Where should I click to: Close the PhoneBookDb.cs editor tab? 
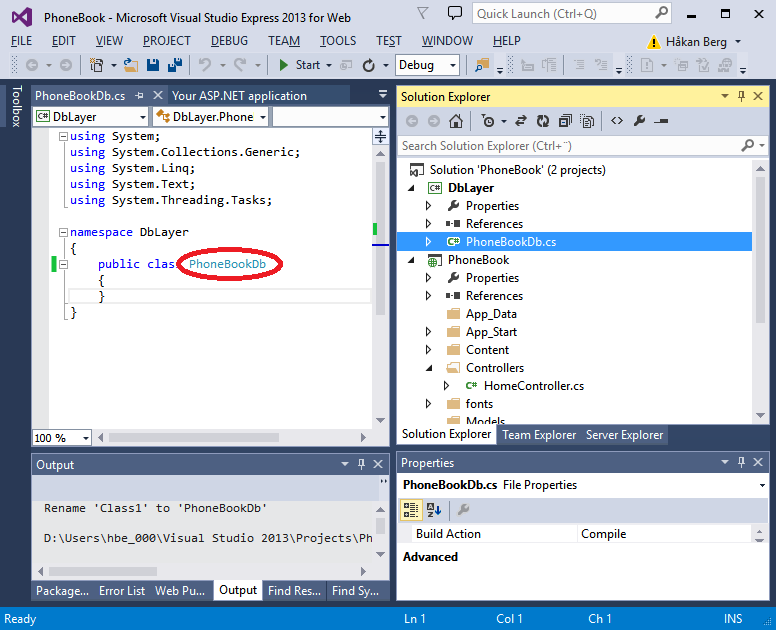[x=157, y=95]
